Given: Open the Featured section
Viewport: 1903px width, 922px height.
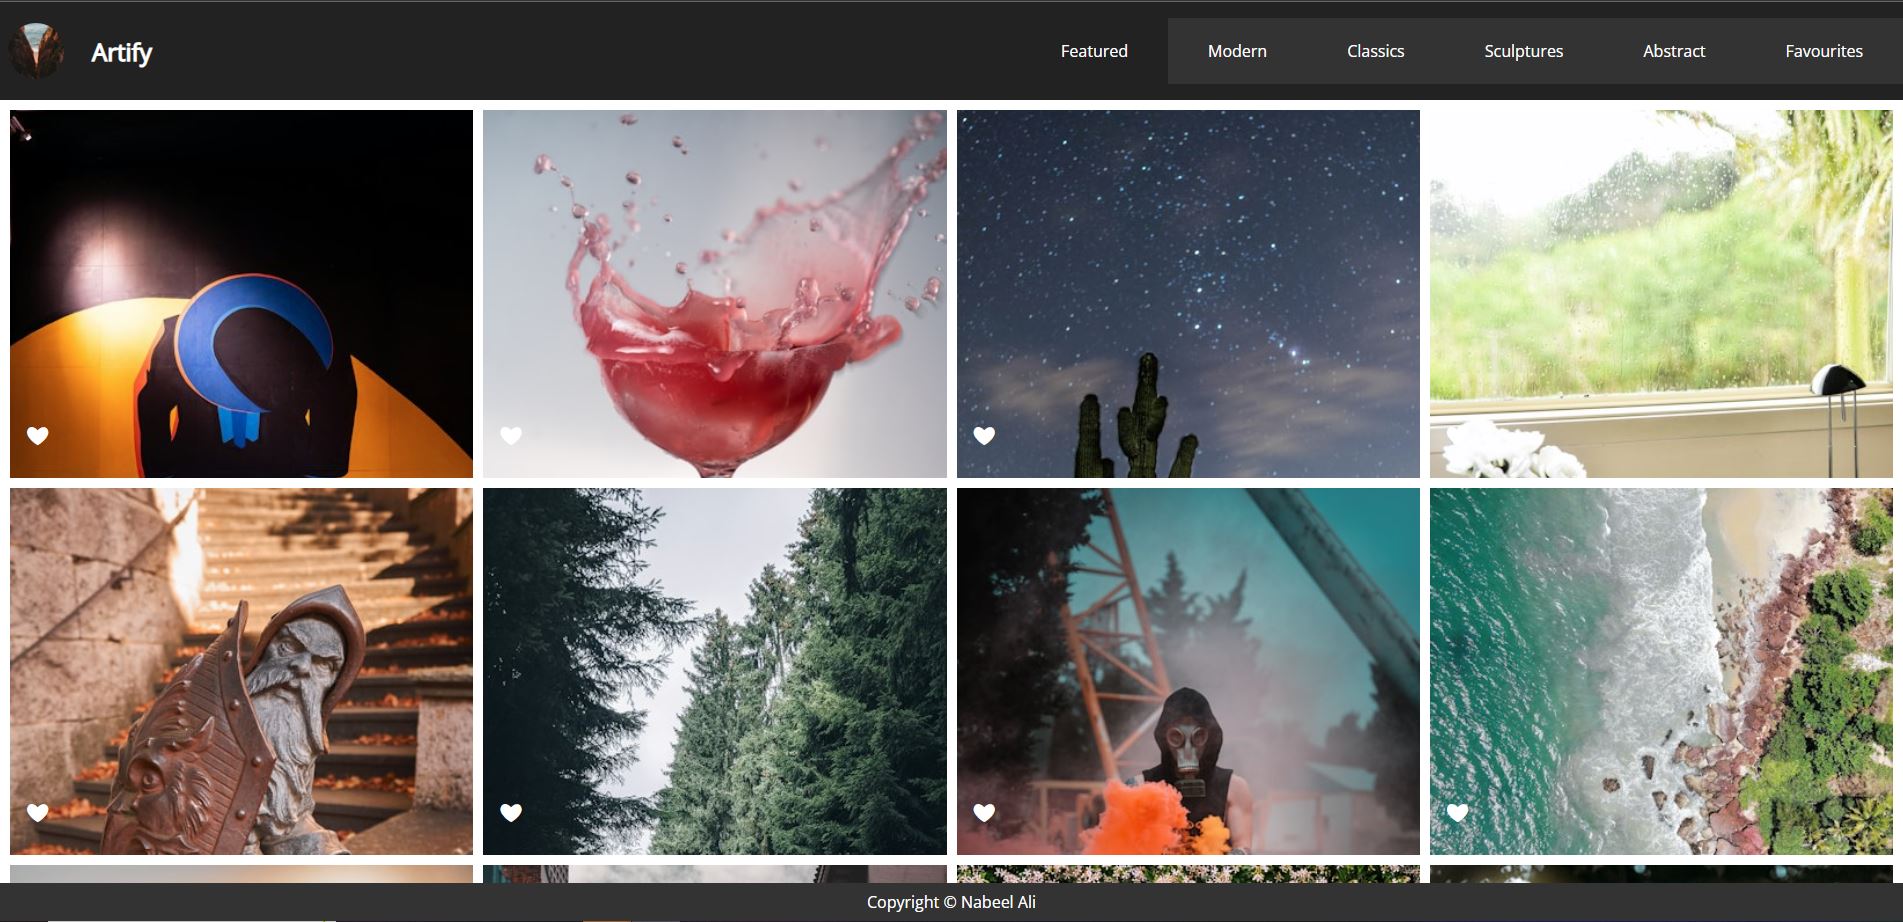Looking at the screenshot, I should pyautogui.click(x=1094, y=51).
